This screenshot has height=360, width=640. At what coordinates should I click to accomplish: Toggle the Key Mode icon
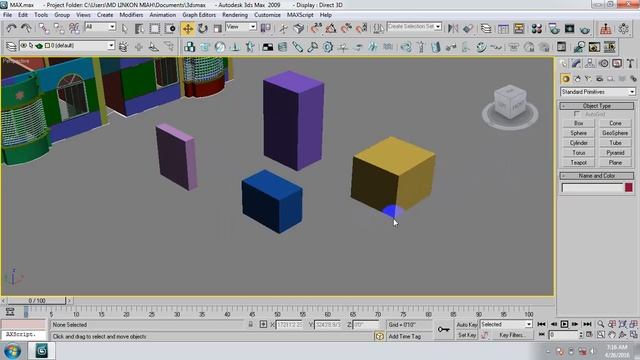(542, 334)
